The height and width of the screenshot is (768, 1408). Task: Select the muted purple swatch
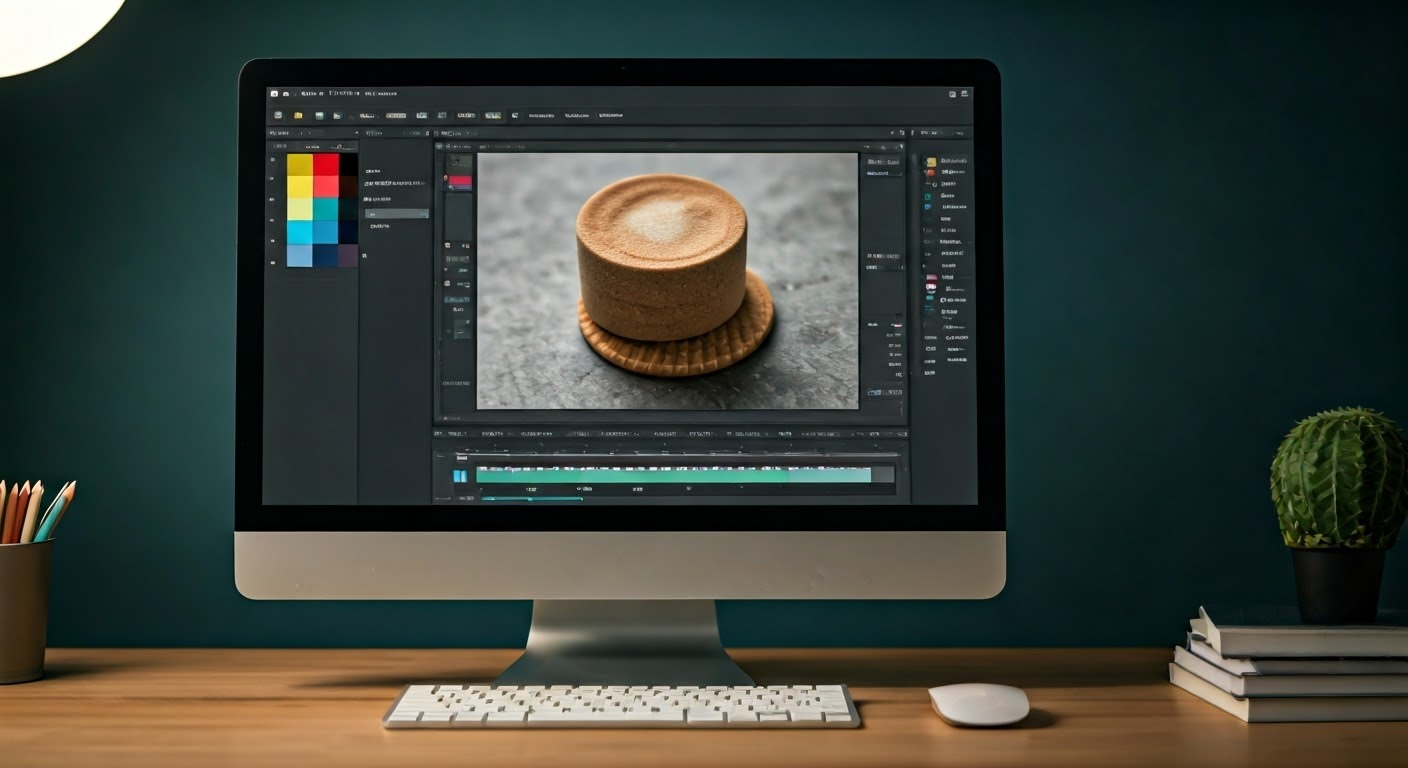(x=348, y=255)
